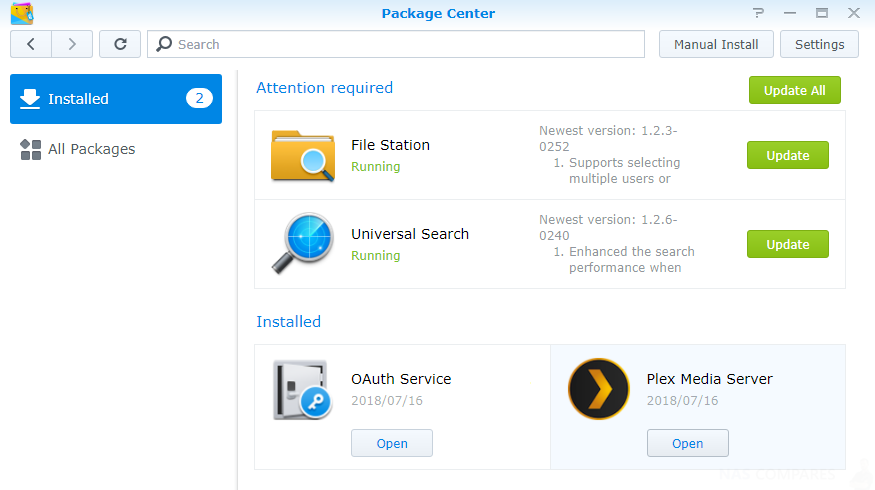875x490 pixels.
Task: Go back with the left arrow
Action: click(x=31, y=44)
